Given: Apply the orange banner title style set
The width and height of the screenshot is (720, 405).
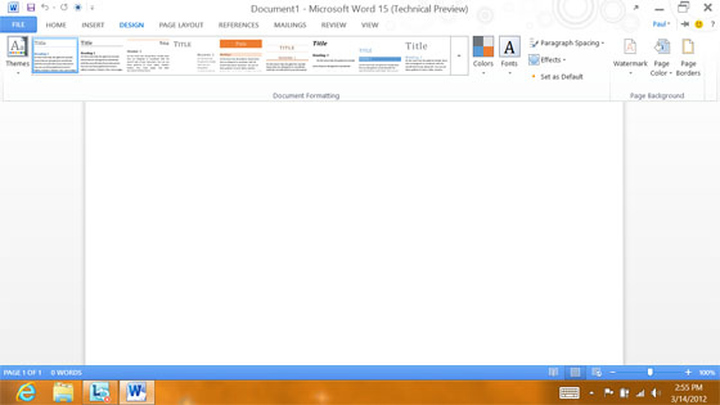Looking at the screenshot, I should [x=241, y=56].
